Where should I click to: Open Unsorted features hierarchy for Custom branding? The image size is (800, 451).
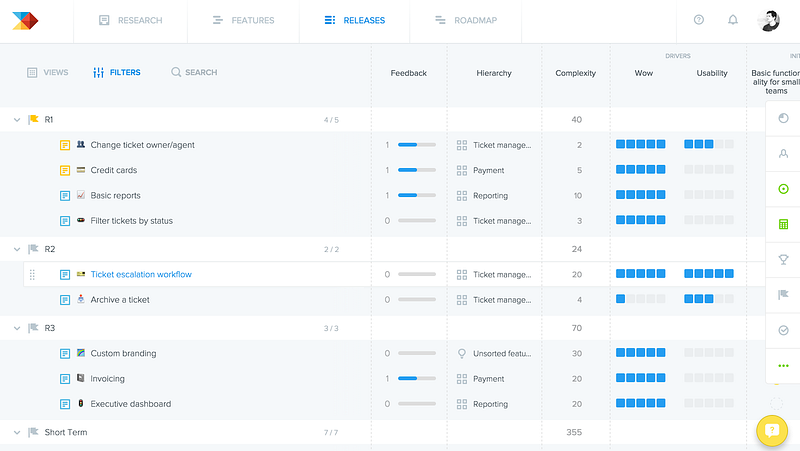[x=494, y=354]
